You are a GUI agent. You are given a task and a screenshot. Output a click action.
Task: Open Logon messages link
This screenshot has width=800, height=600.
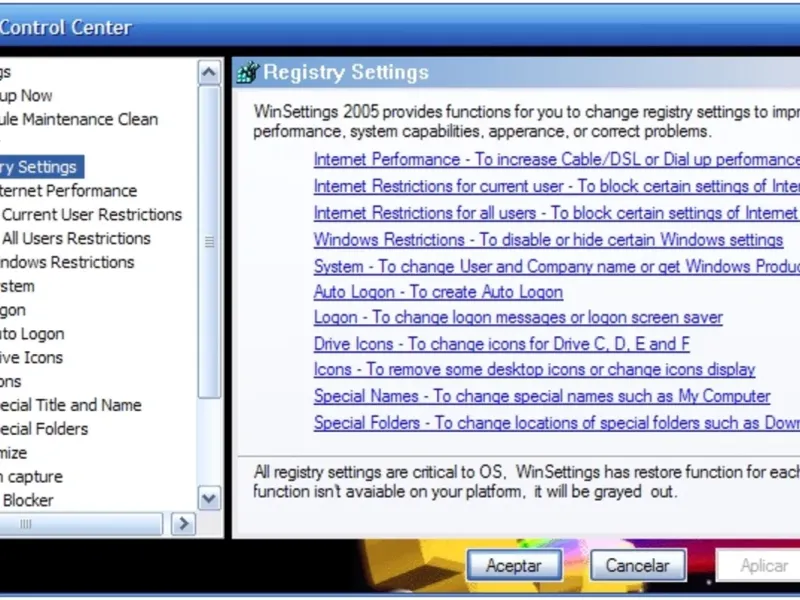[518, 317]
